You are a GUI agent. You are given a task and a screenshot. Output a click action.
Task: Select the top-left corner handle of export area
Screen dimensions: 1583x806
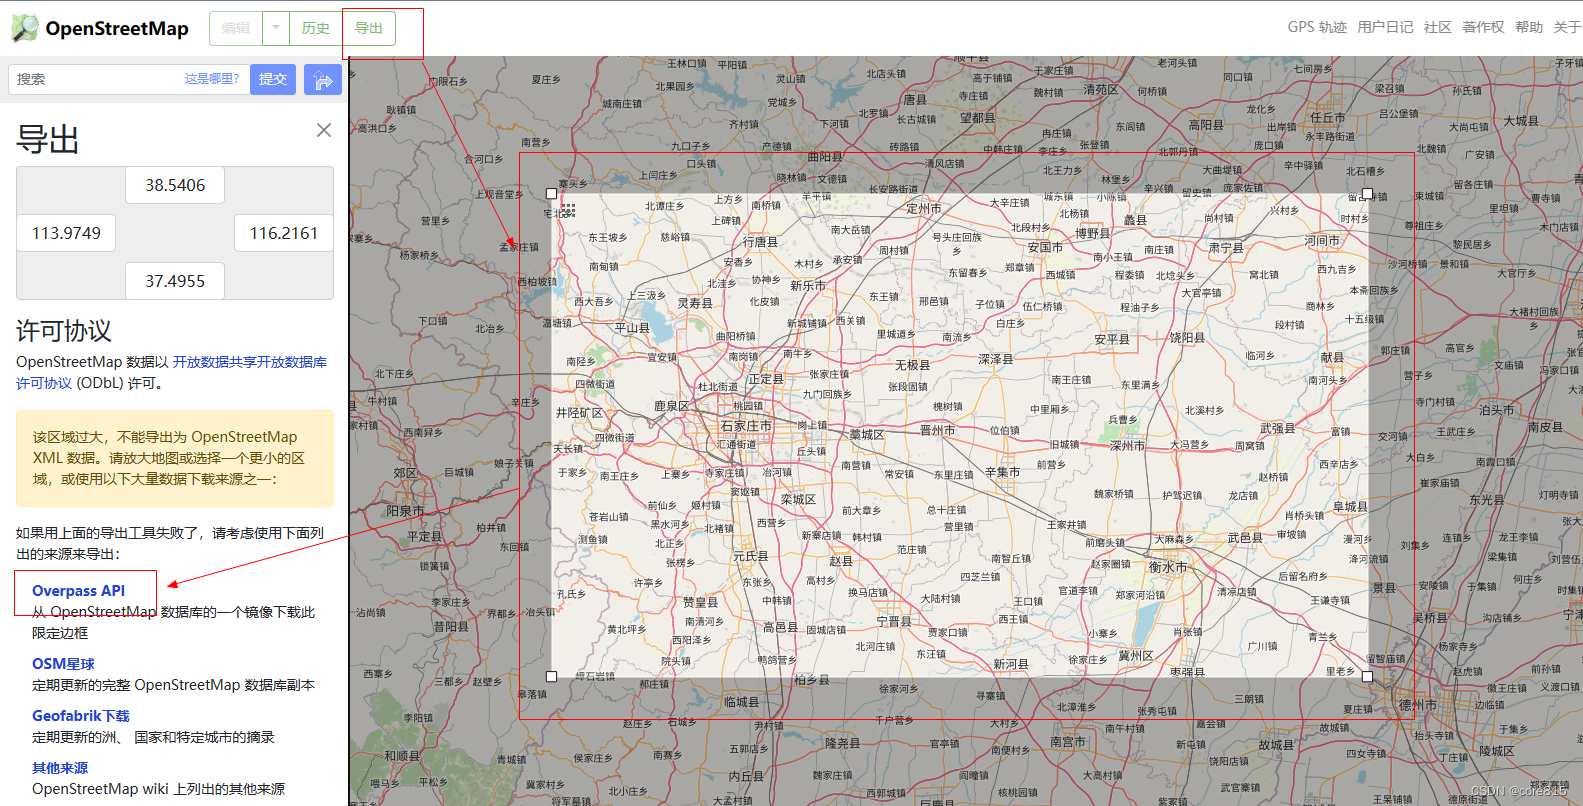coord(551,193)
